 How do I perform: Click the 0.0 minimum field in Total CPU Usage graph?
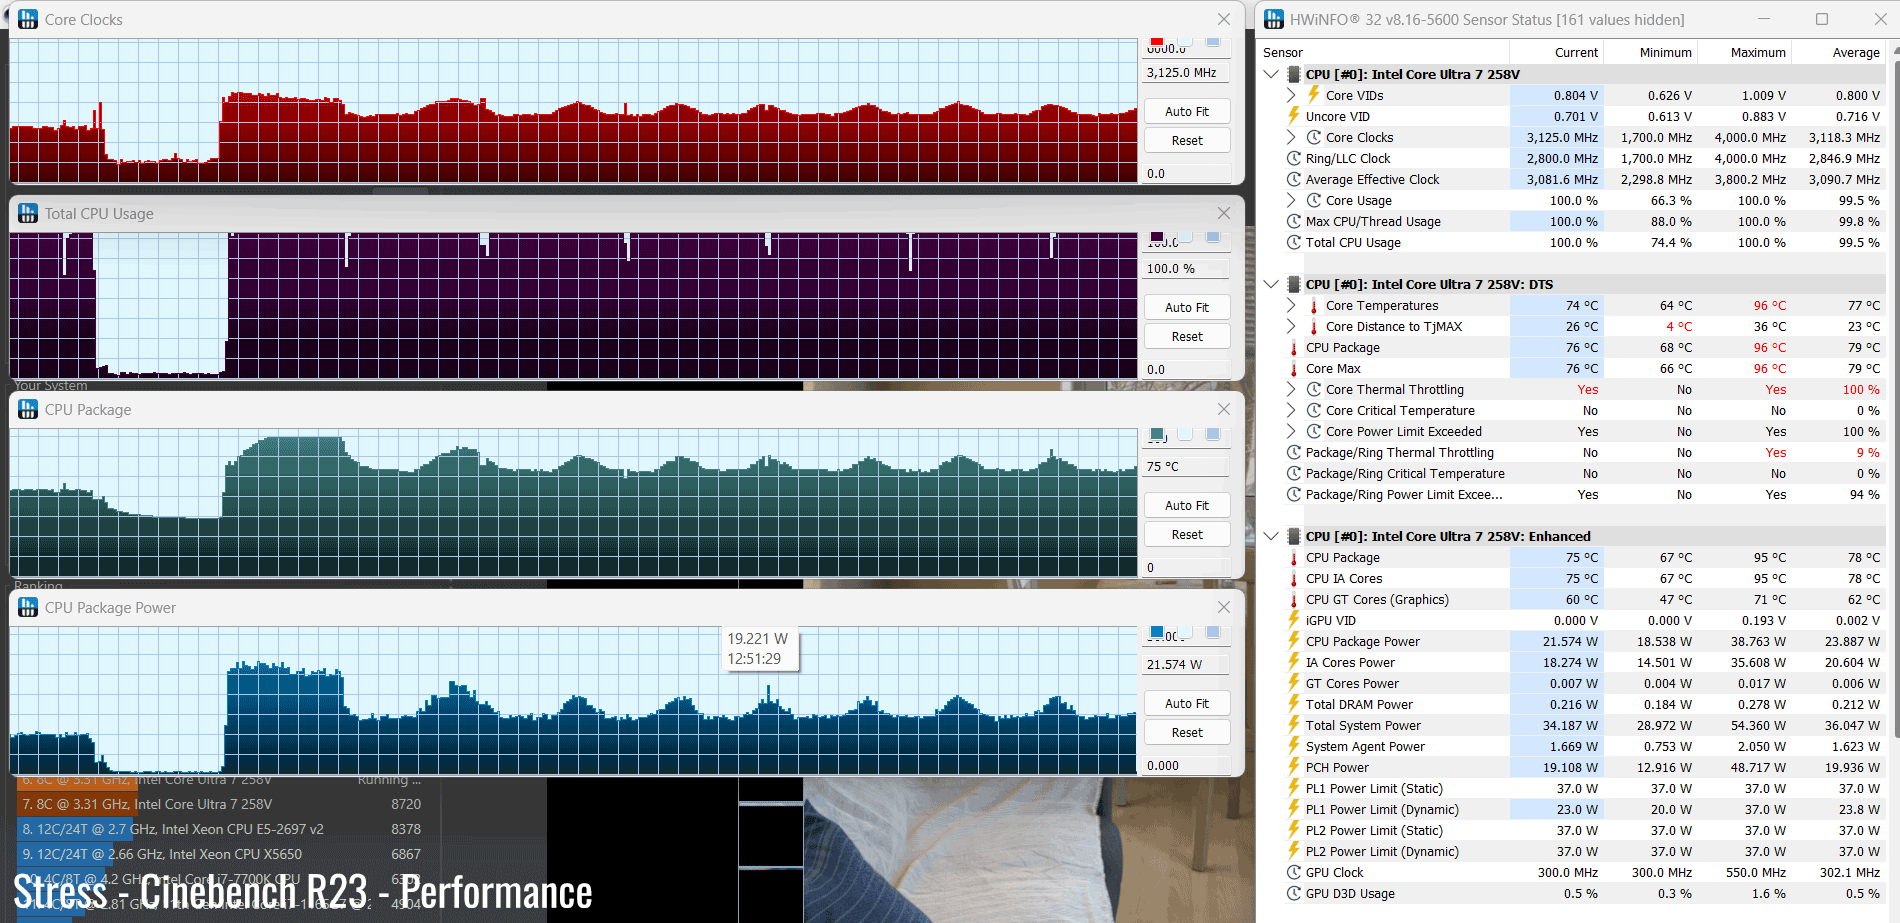point(1187,369)
